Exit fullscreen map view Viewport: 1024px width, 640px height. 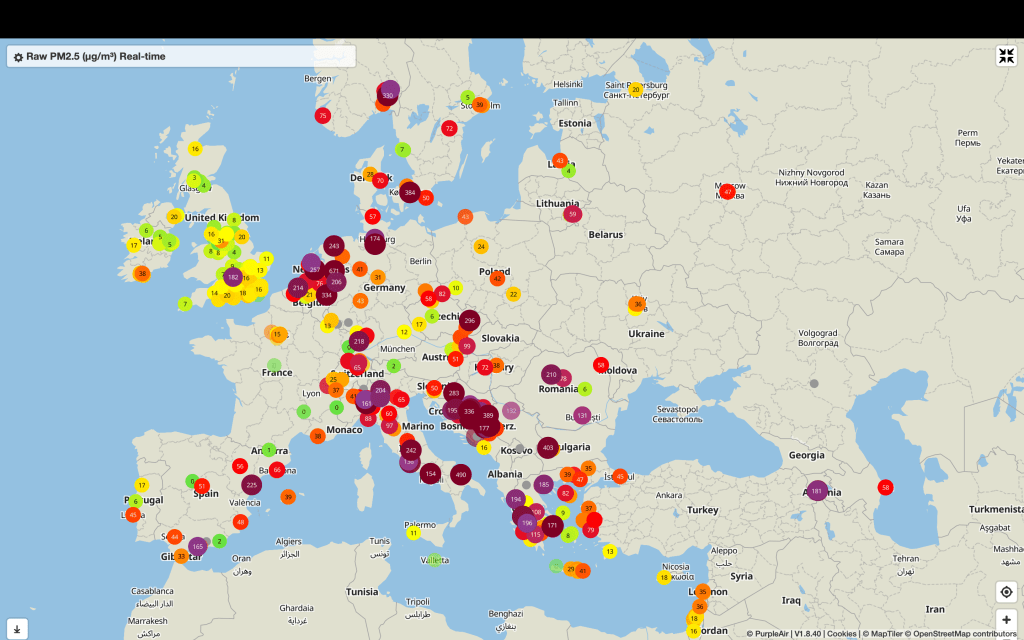pos(1006,56)
